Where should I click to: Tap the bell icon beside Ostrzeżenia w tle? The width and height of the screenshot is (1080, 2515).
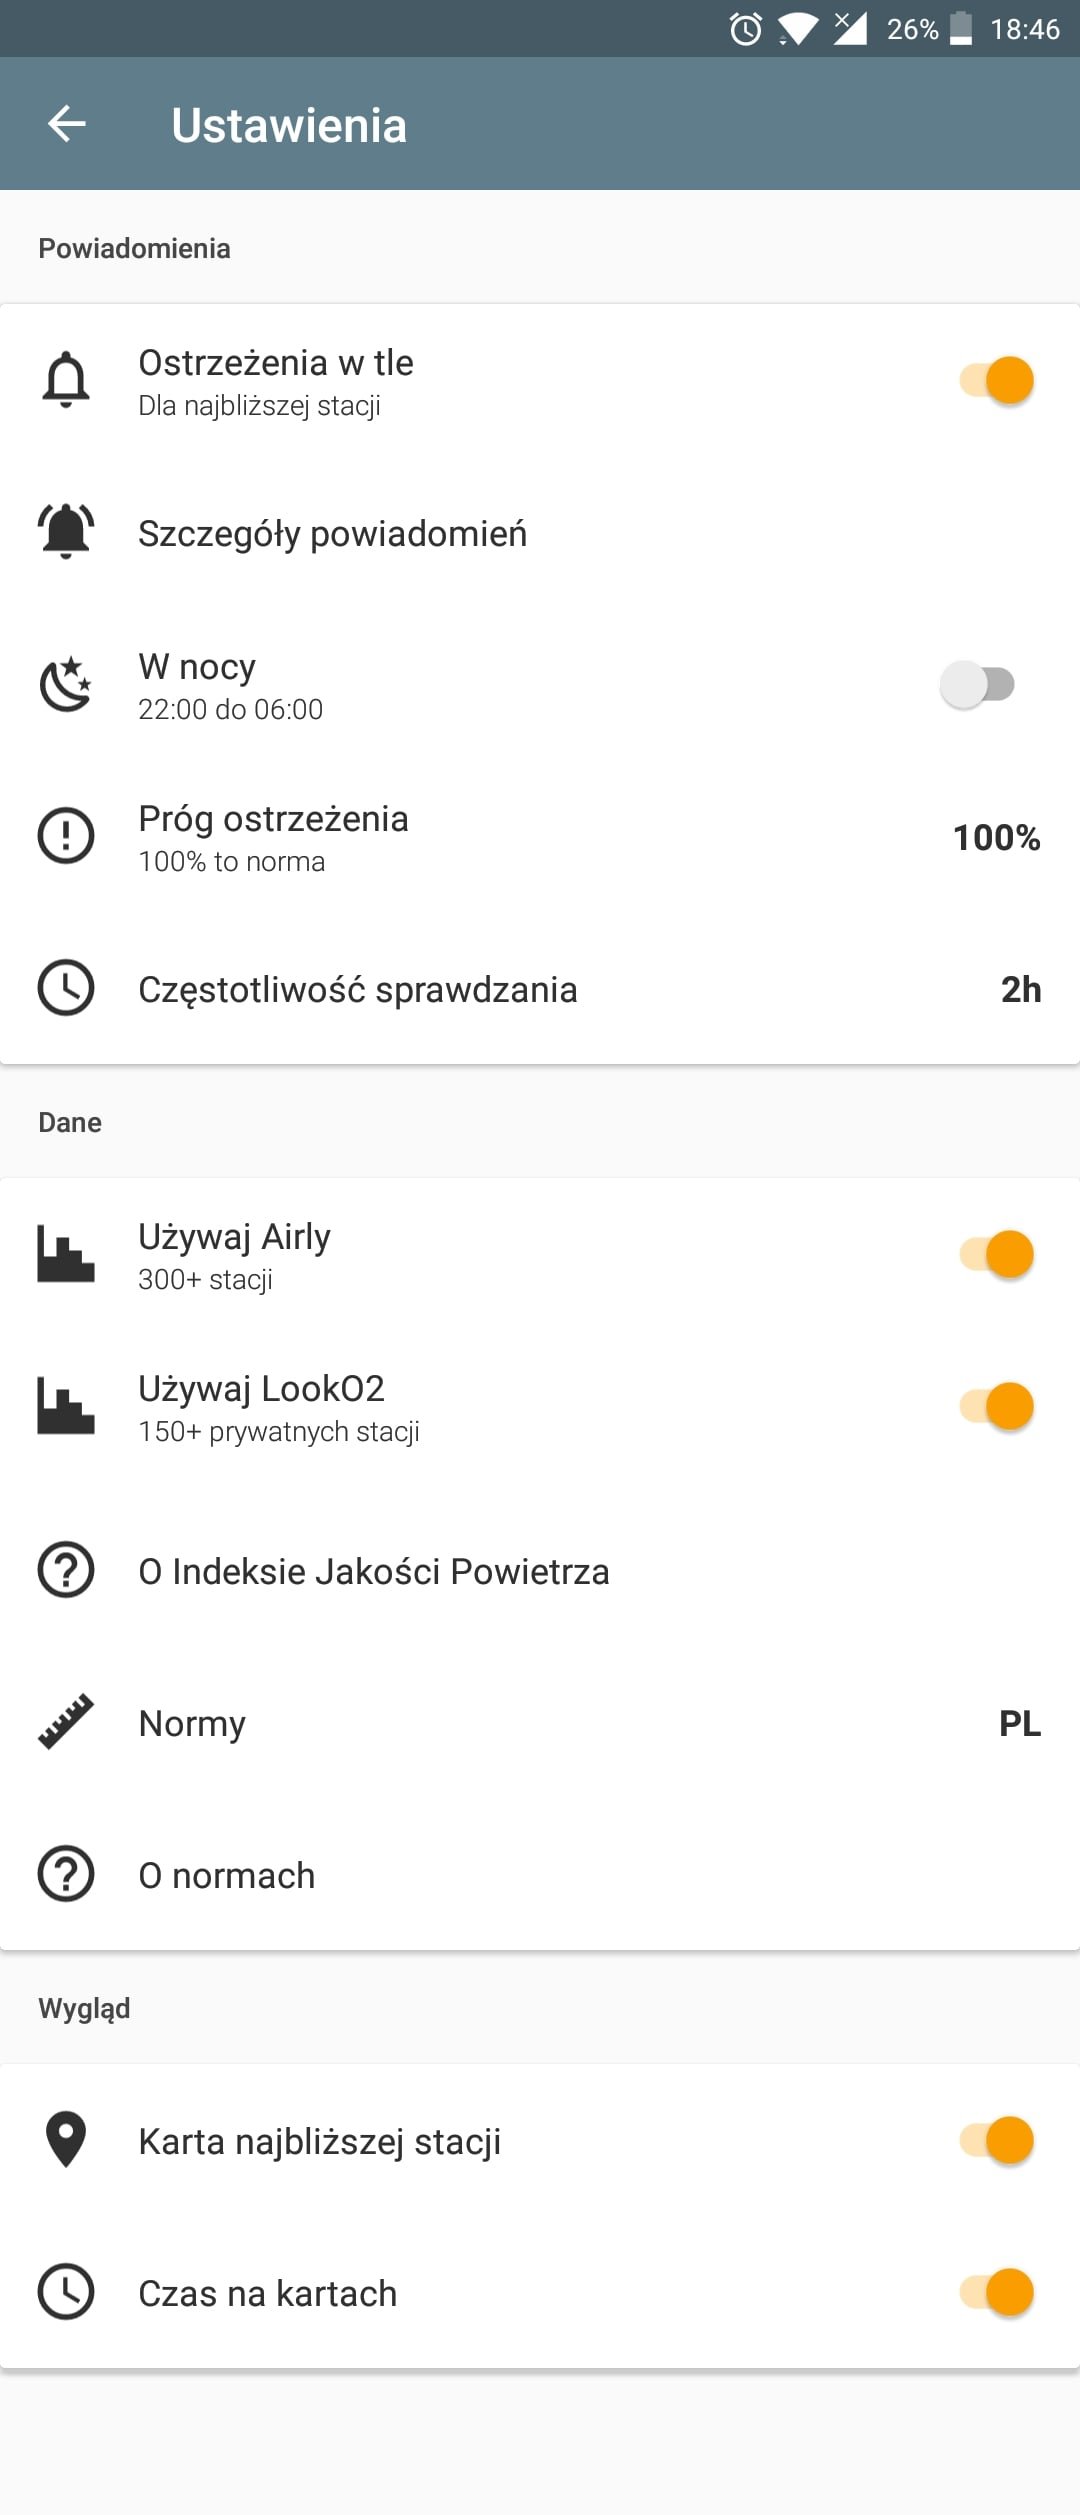[66, 380]
